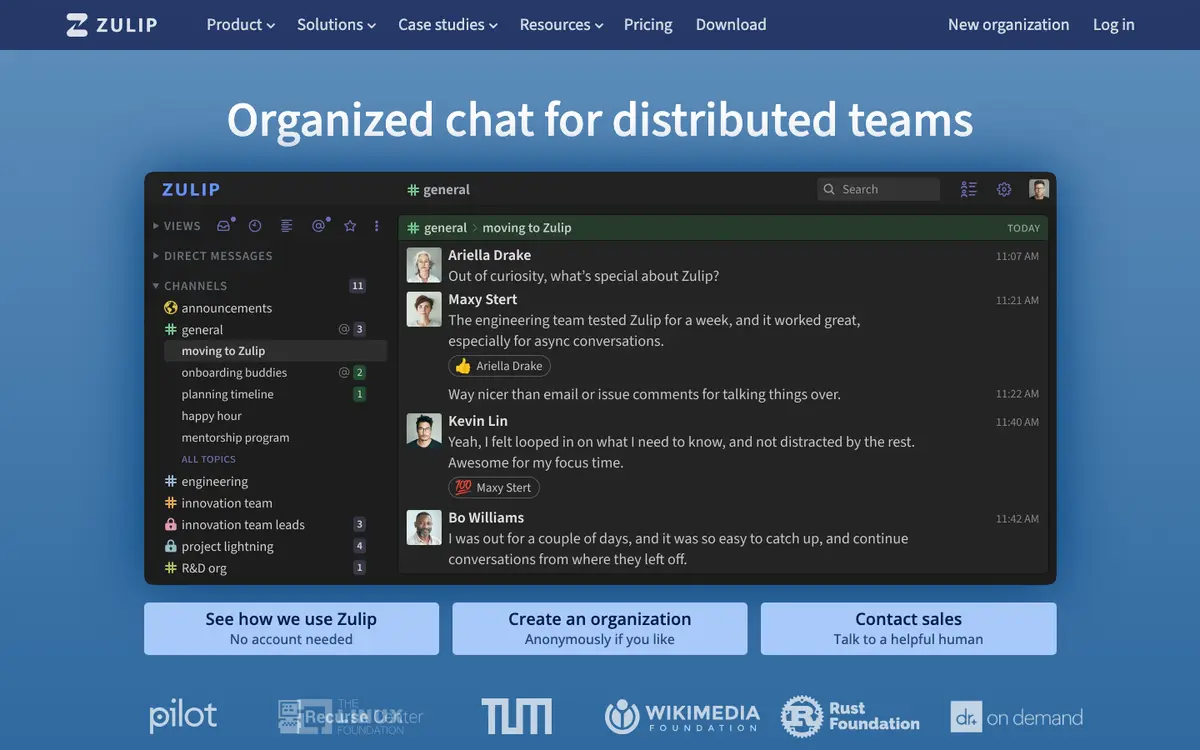Click the profile avatar in app header
This screenshot has width=1200, height=750.
(x=1039, y=189)
